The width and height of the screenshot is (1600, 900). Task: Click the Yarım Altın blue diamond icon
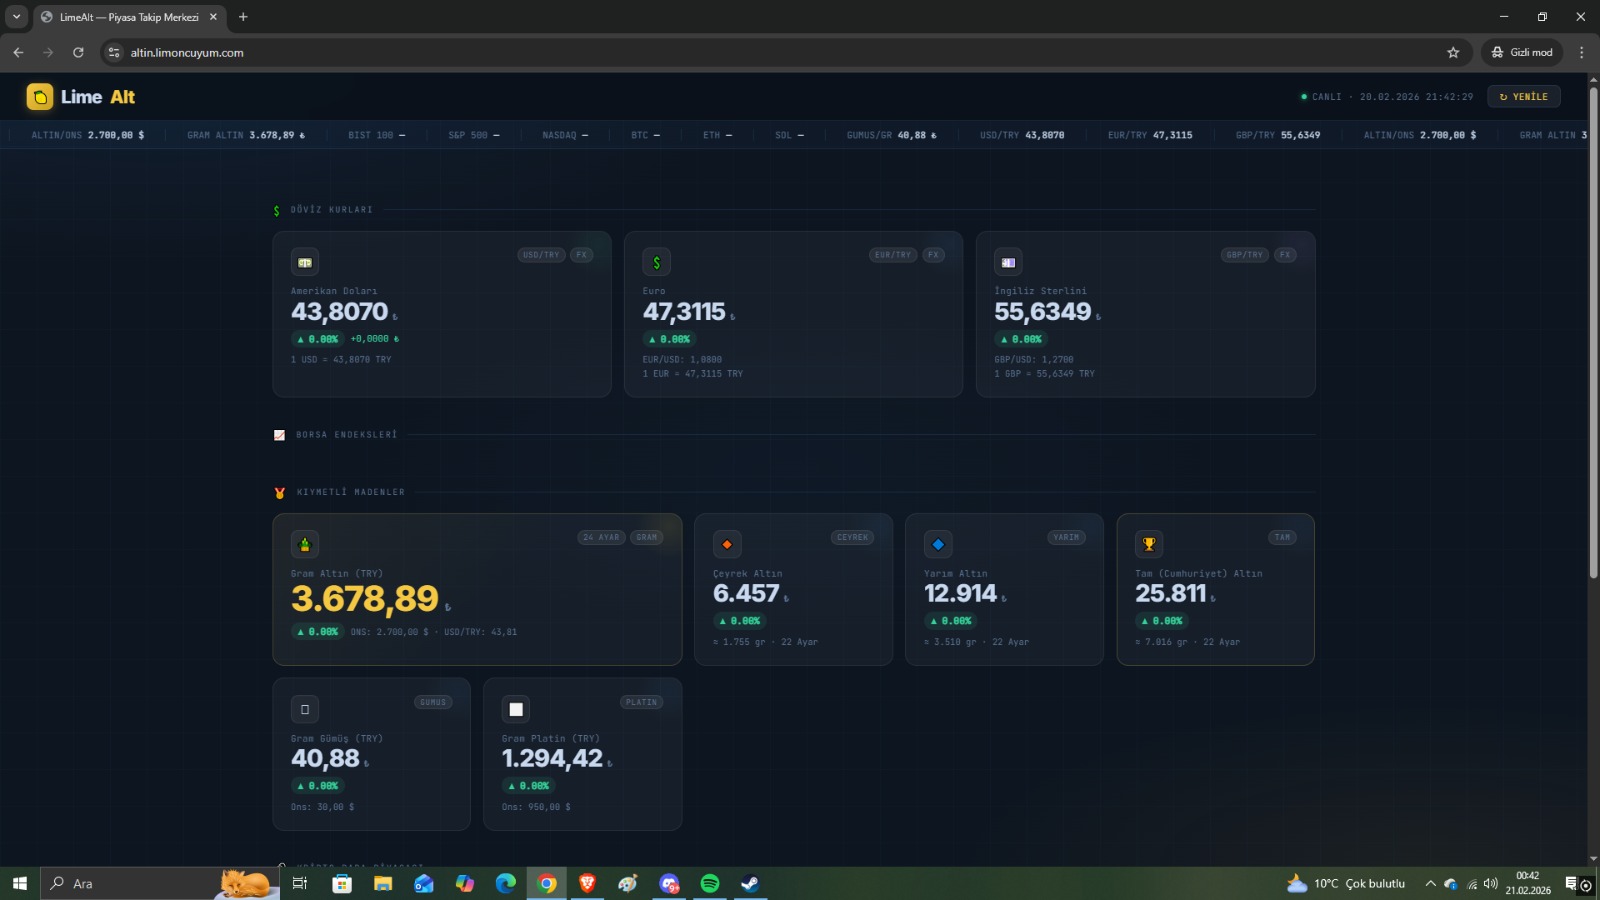[x=938, y=544]
